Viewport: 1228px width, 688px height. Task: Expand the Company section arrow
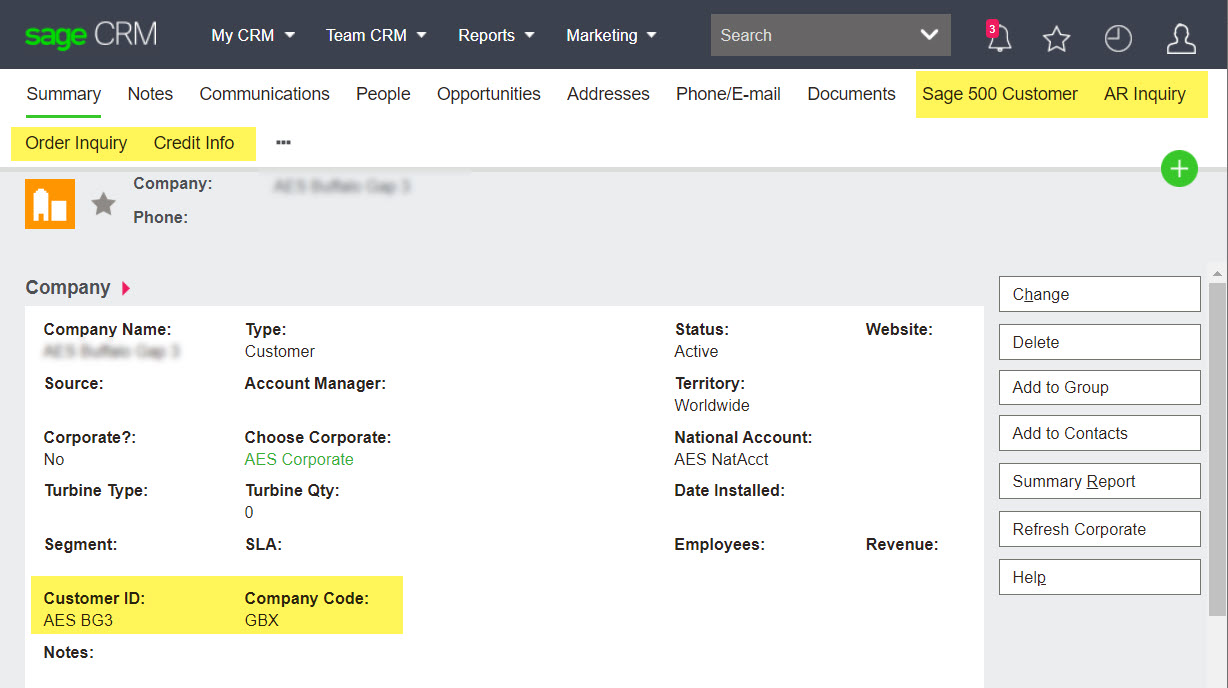pos(125,288)
